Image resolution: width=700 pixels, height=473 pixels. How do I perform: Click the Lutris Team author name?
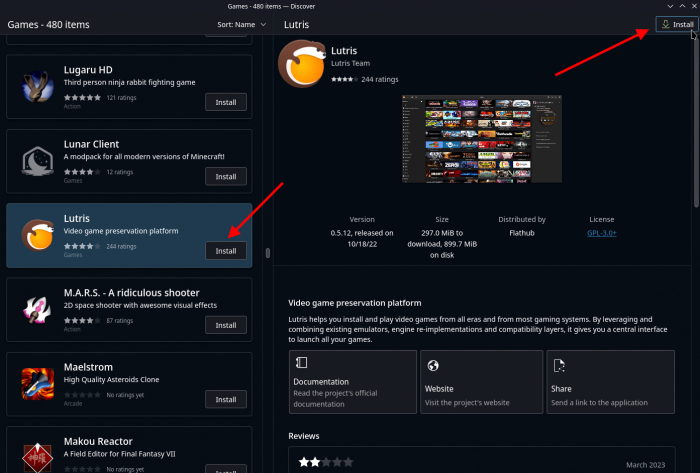coord(350,63)
